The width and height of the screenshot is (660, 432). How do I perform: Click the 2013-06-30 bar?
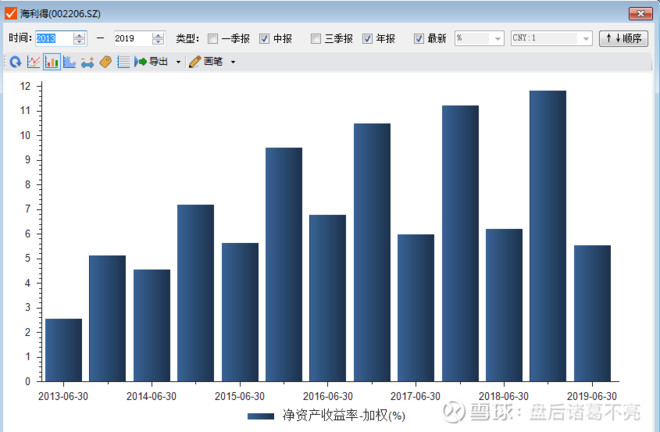pyautogui.click(x=64, y=350)
